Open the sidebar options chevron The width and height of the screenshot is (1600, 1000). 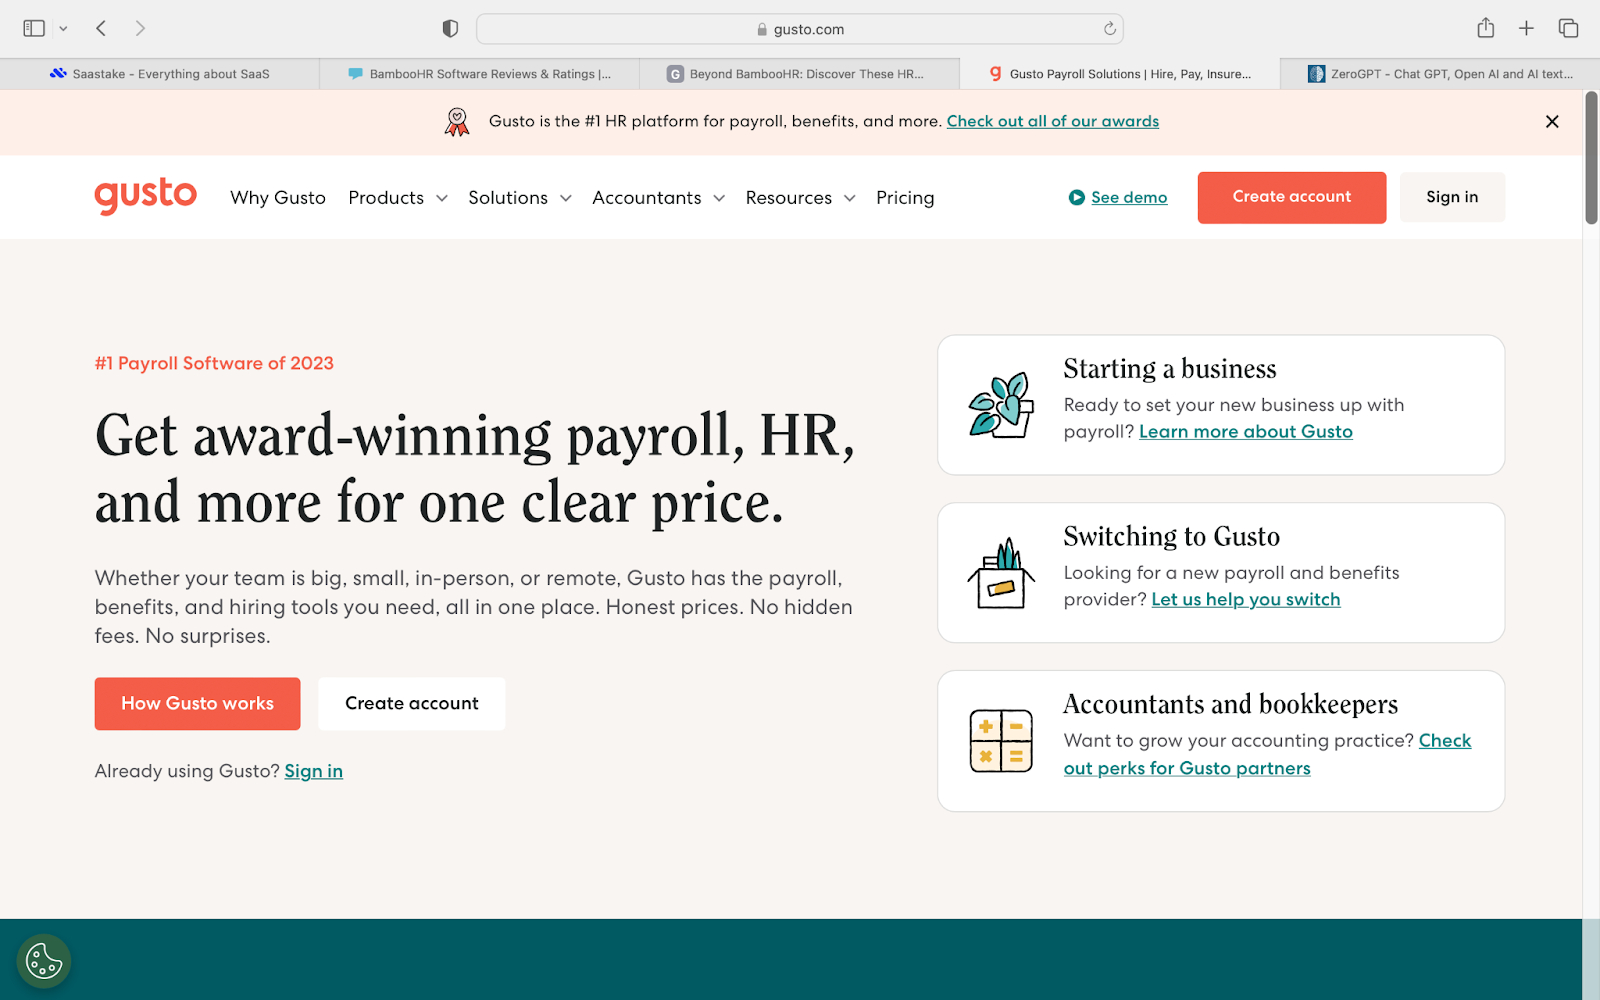pyautogui.click(x=63, y=29)
